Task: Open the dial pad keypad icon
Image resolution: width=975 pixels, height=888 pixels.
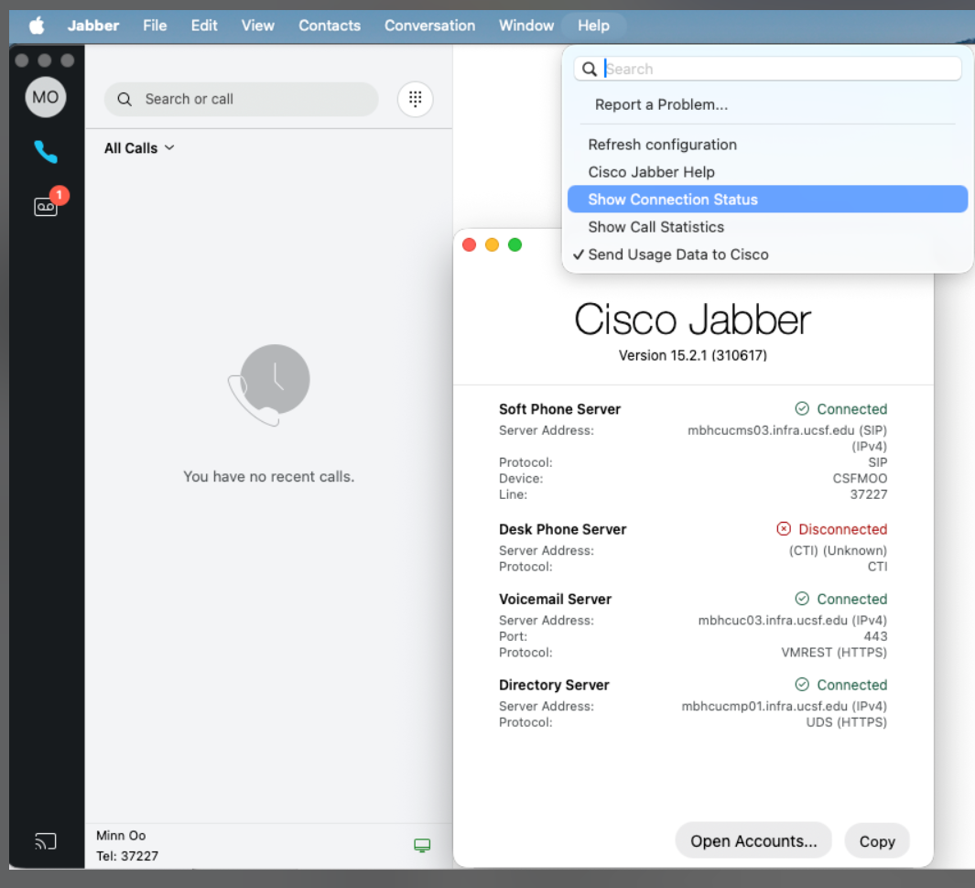Action: tap(415, 98)
